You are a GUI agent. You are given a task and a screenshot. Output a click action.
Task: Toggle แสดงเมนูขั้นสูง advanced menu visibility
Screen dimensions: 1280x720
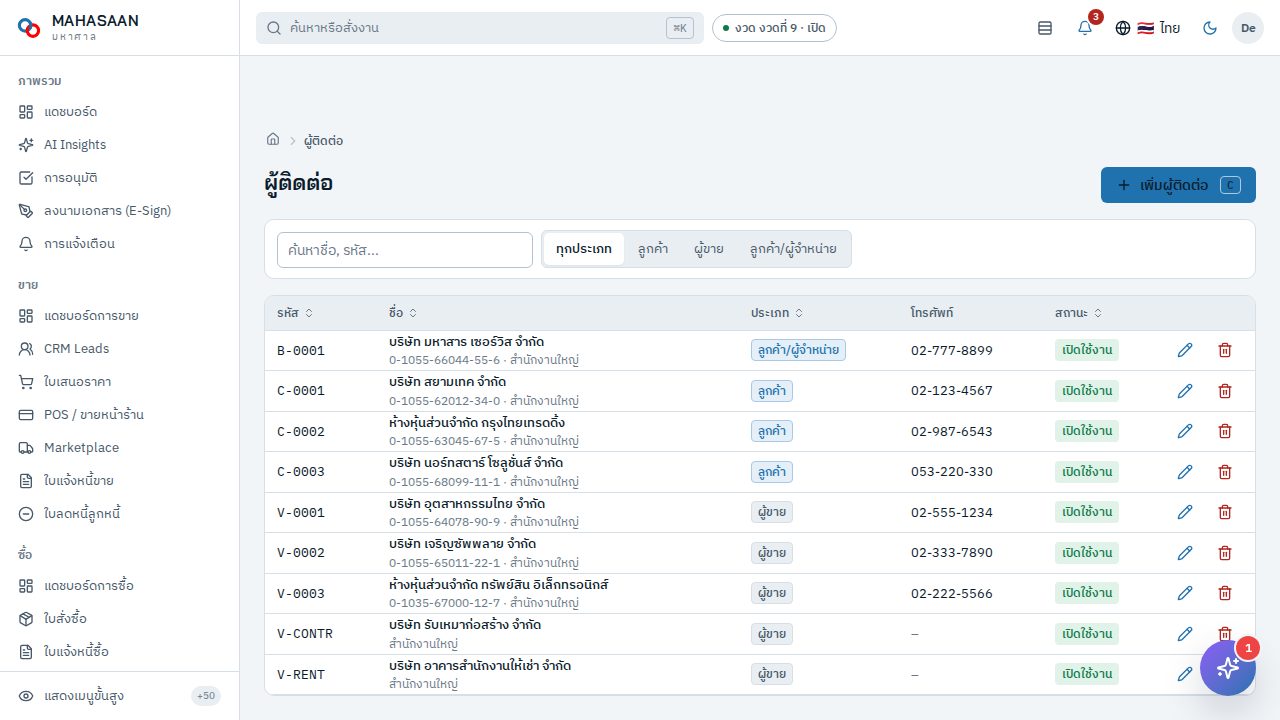tap(119, 696)
